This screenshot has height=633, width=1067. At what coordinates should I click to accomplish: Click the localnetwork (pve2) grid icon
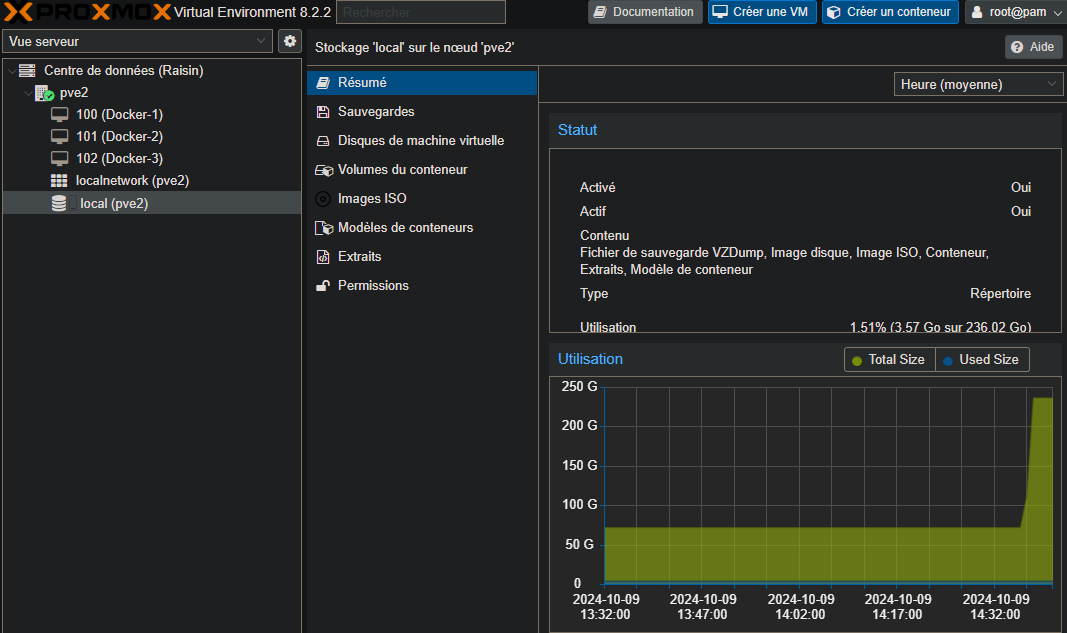click(x=60, y=181)
